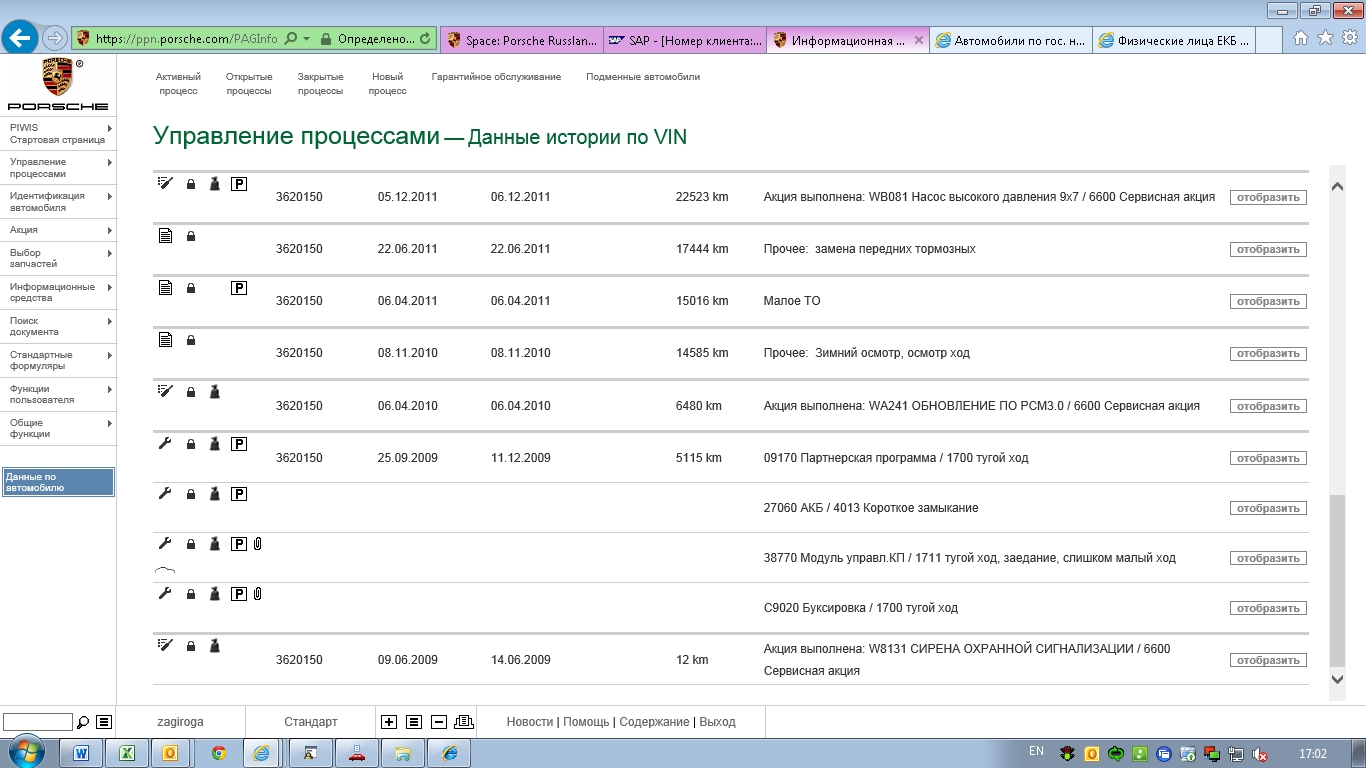The image size is (1366, 768).
Task: Click the list icon next to the search magnifier
Action: pyautogui.click(x=104, y=722)
